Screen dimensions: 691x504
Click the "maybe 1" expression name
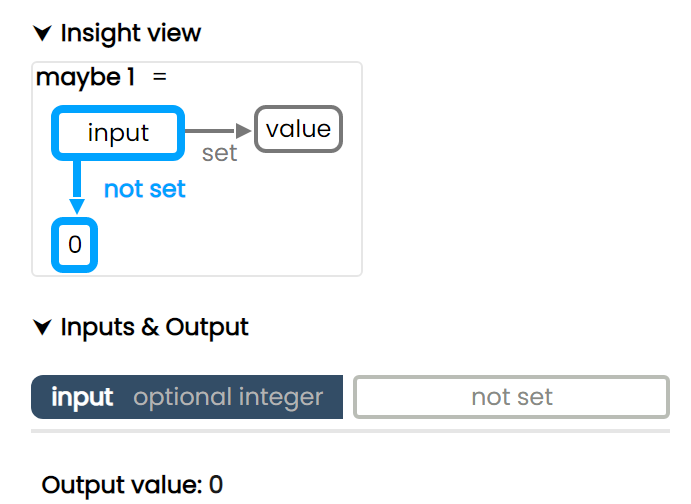click(x=85, y=77)
